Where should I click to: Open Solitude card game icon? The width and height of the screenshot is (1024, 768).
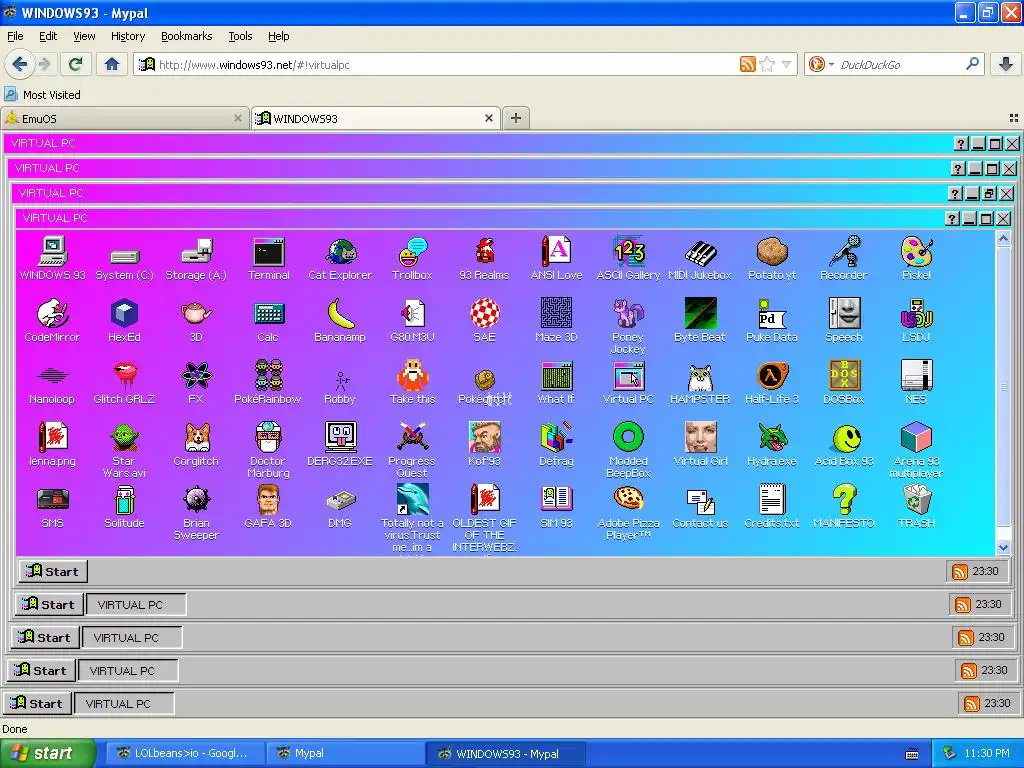click(124, 507)
